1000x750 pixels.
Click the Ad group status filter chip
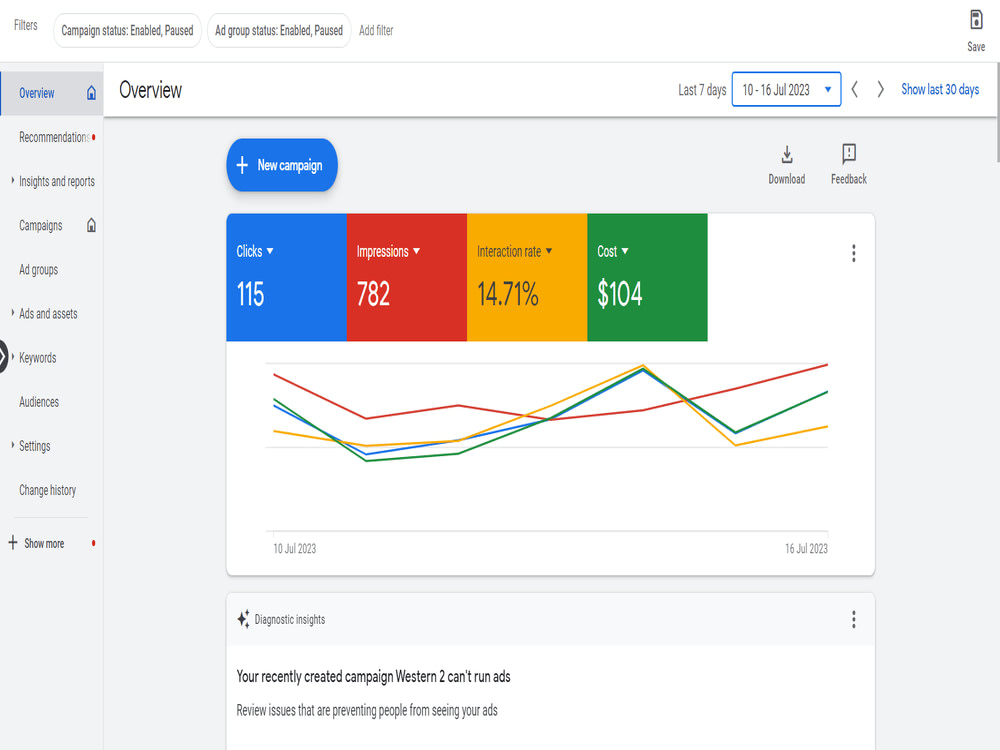click(279, 30)
